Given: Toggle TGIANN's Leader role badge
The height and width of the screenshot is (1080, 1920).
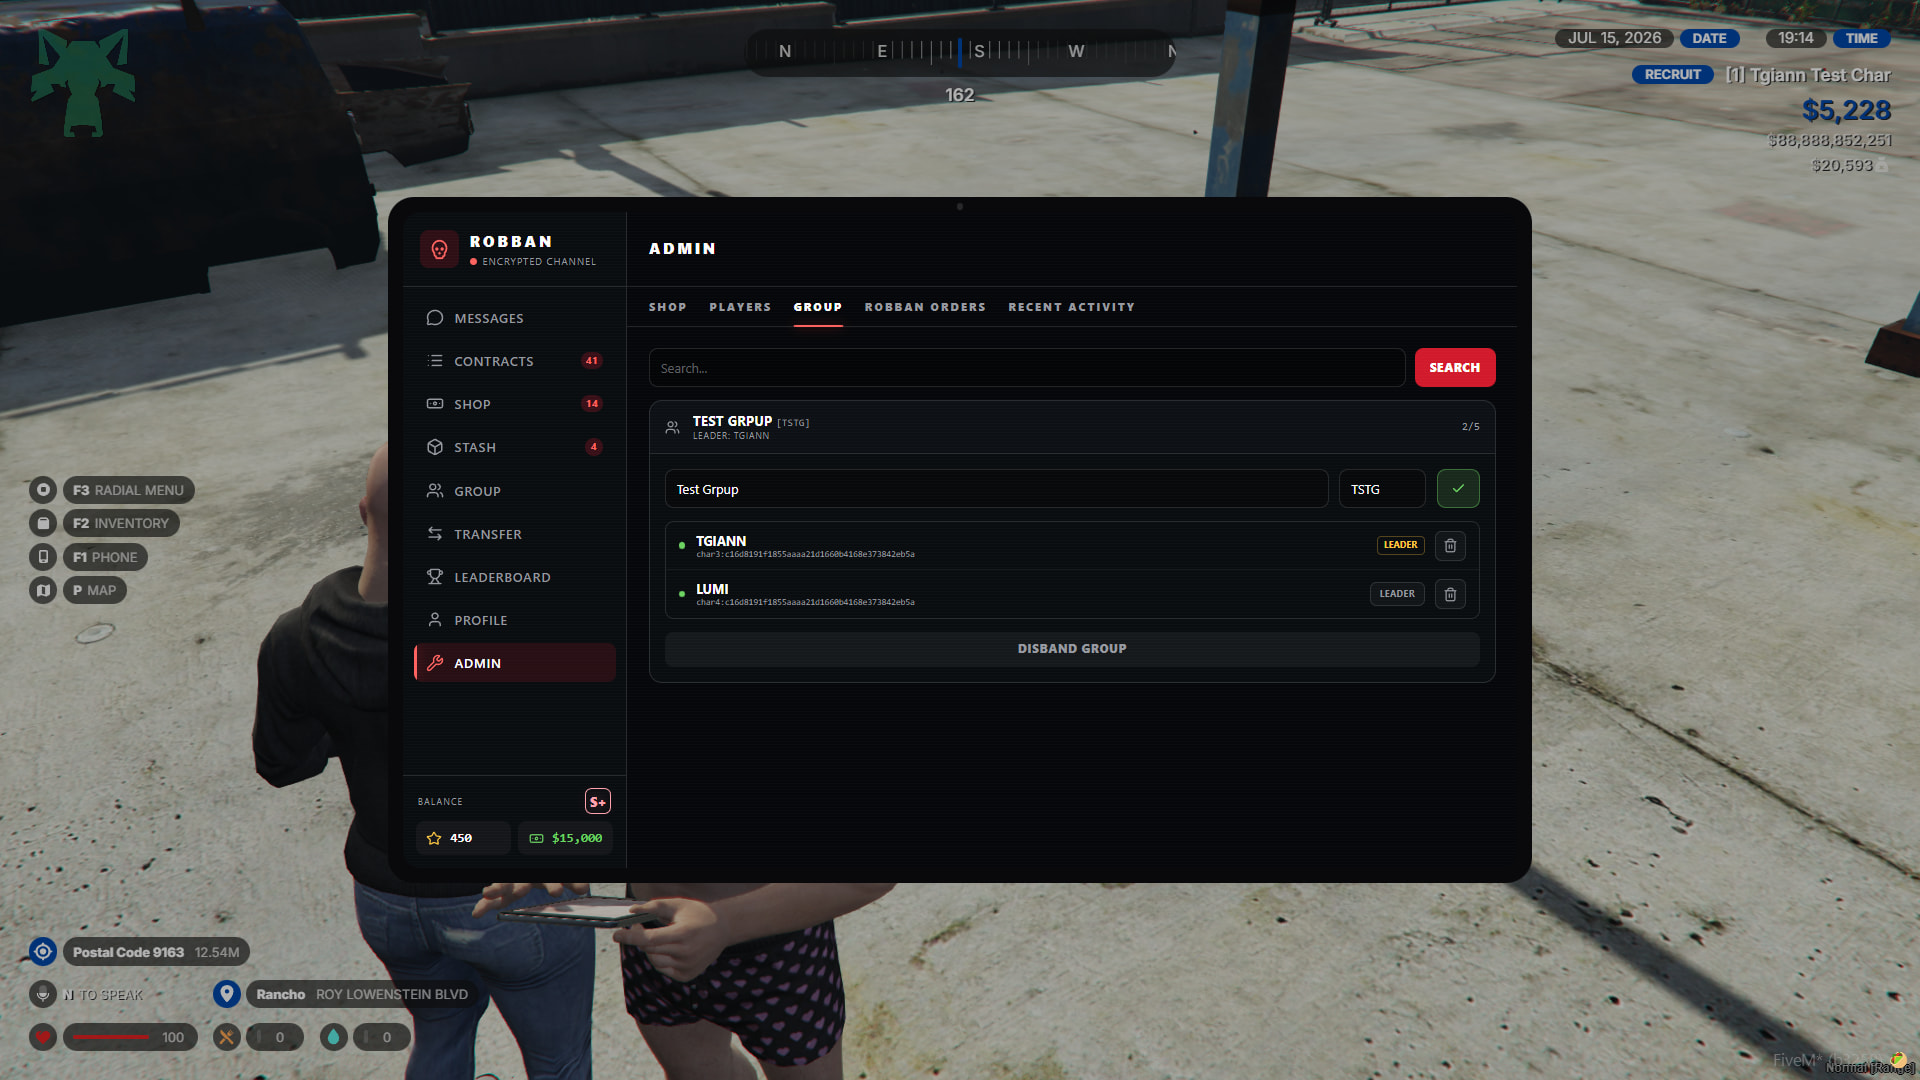Looking at the screenshot, I should click(x=1400, y=545).
